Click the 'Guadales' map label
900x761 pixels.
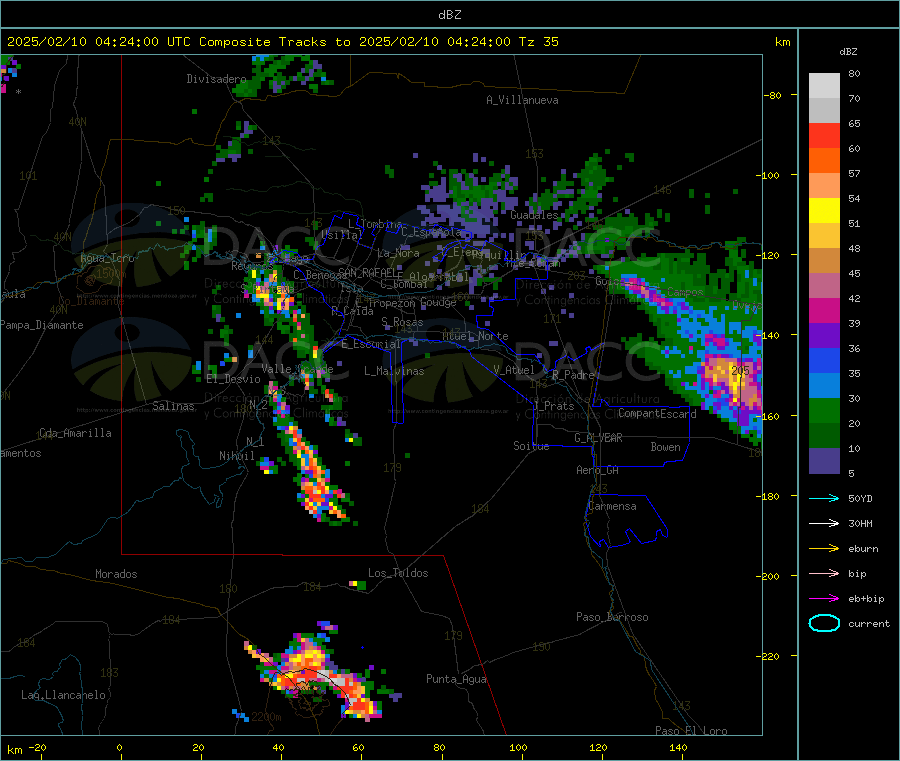[534, 215]
